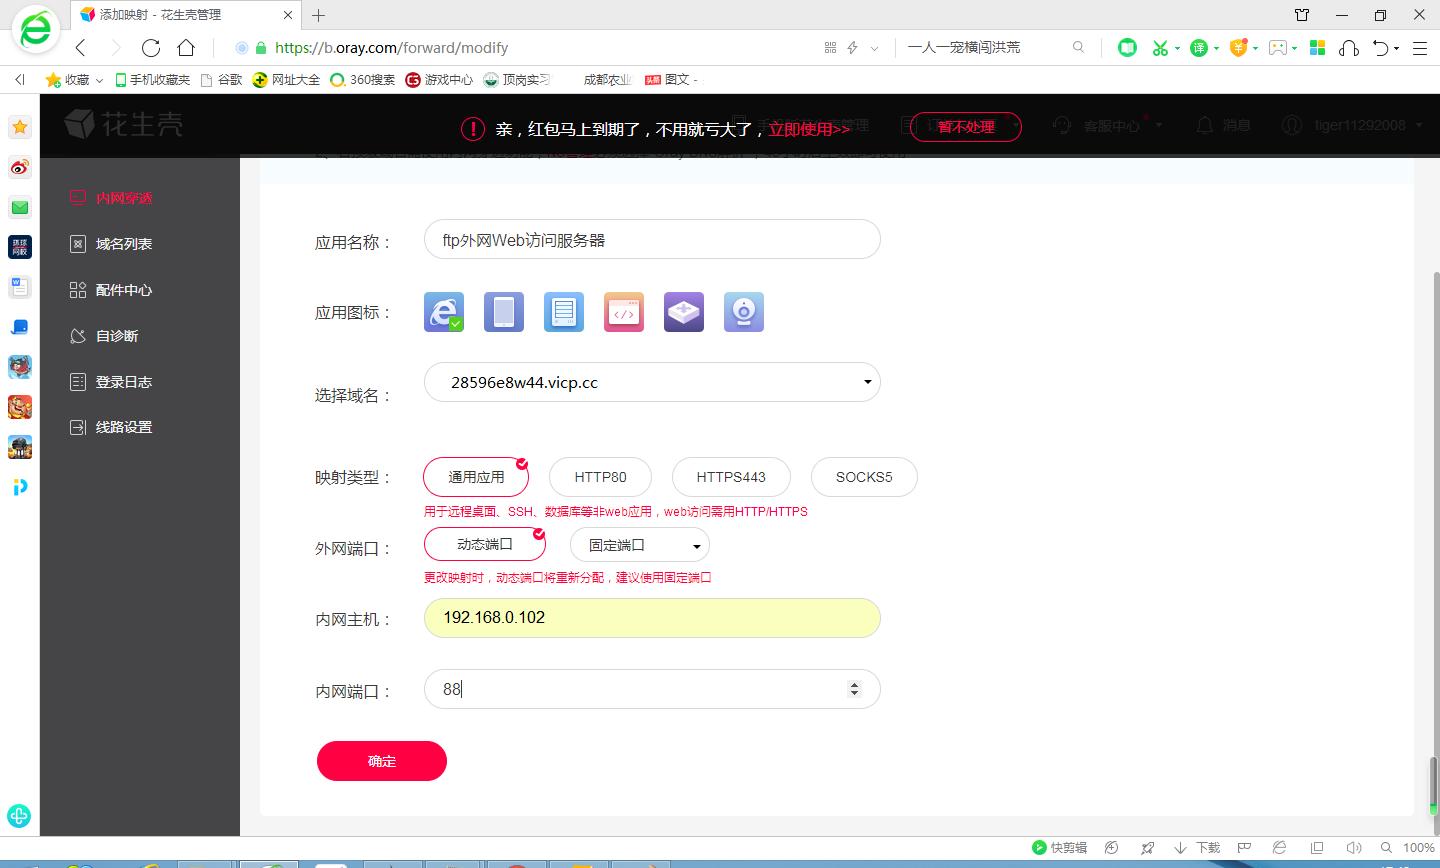
Task: Click the 译 translate icon in the toolbar
Action: (1199, 47)
